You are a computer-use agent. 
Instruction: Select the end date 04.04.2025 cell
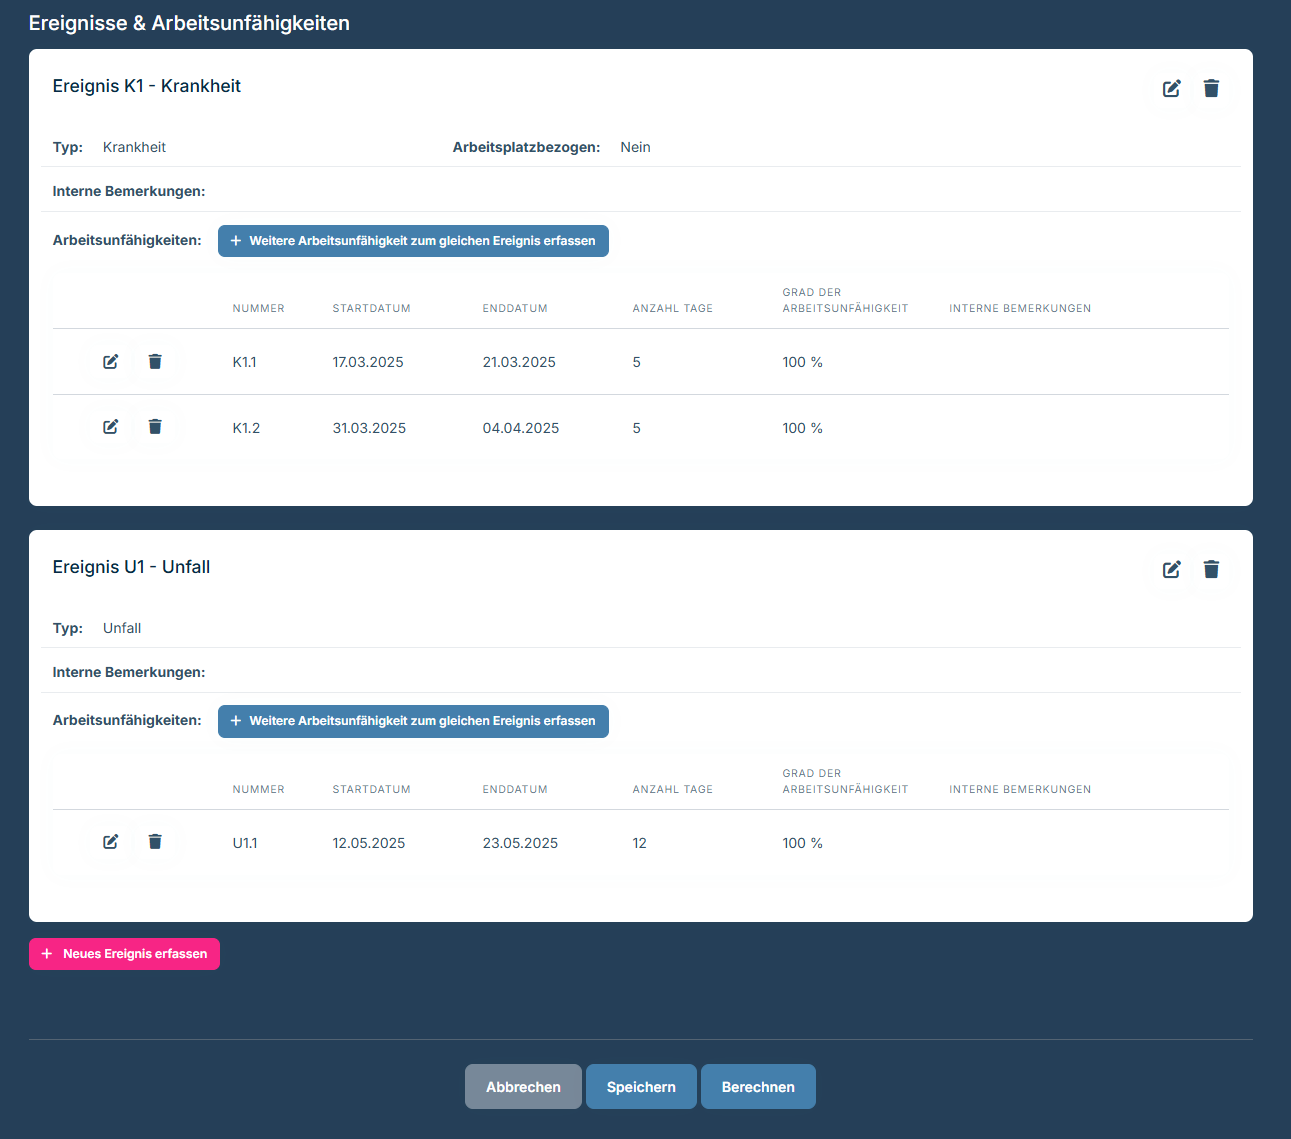coord(521,428)
